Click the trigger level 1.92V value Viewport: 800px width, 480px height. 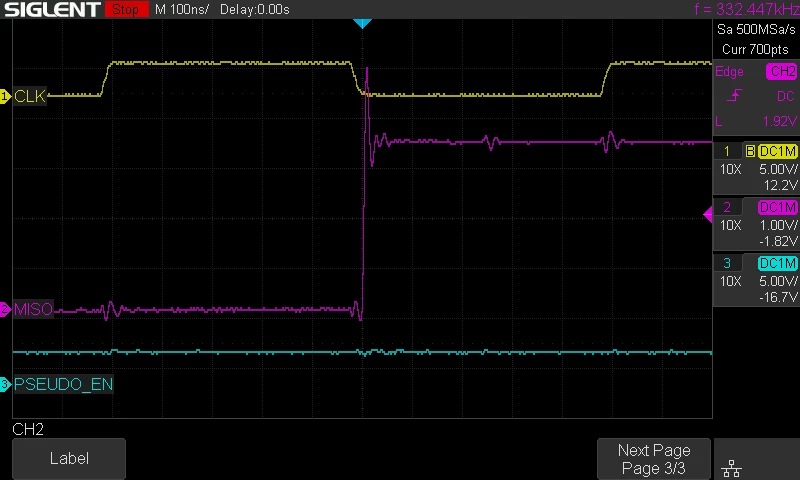pyautogui.click(x=780, y=121)
